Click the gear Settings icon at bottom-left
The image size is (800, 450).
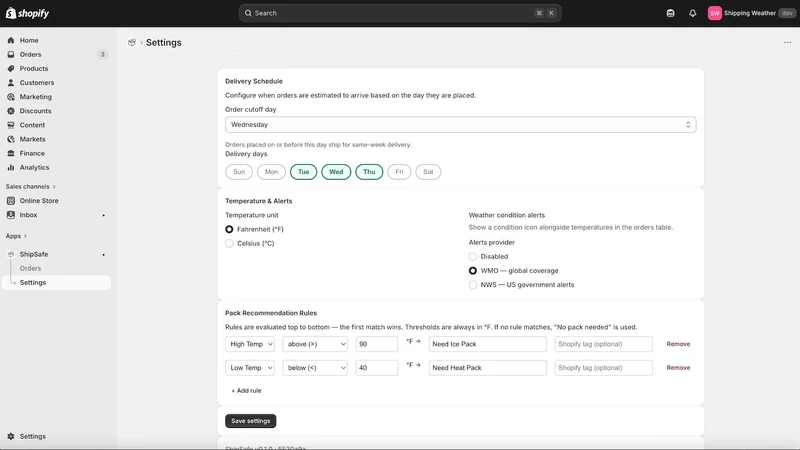(11, 436)
